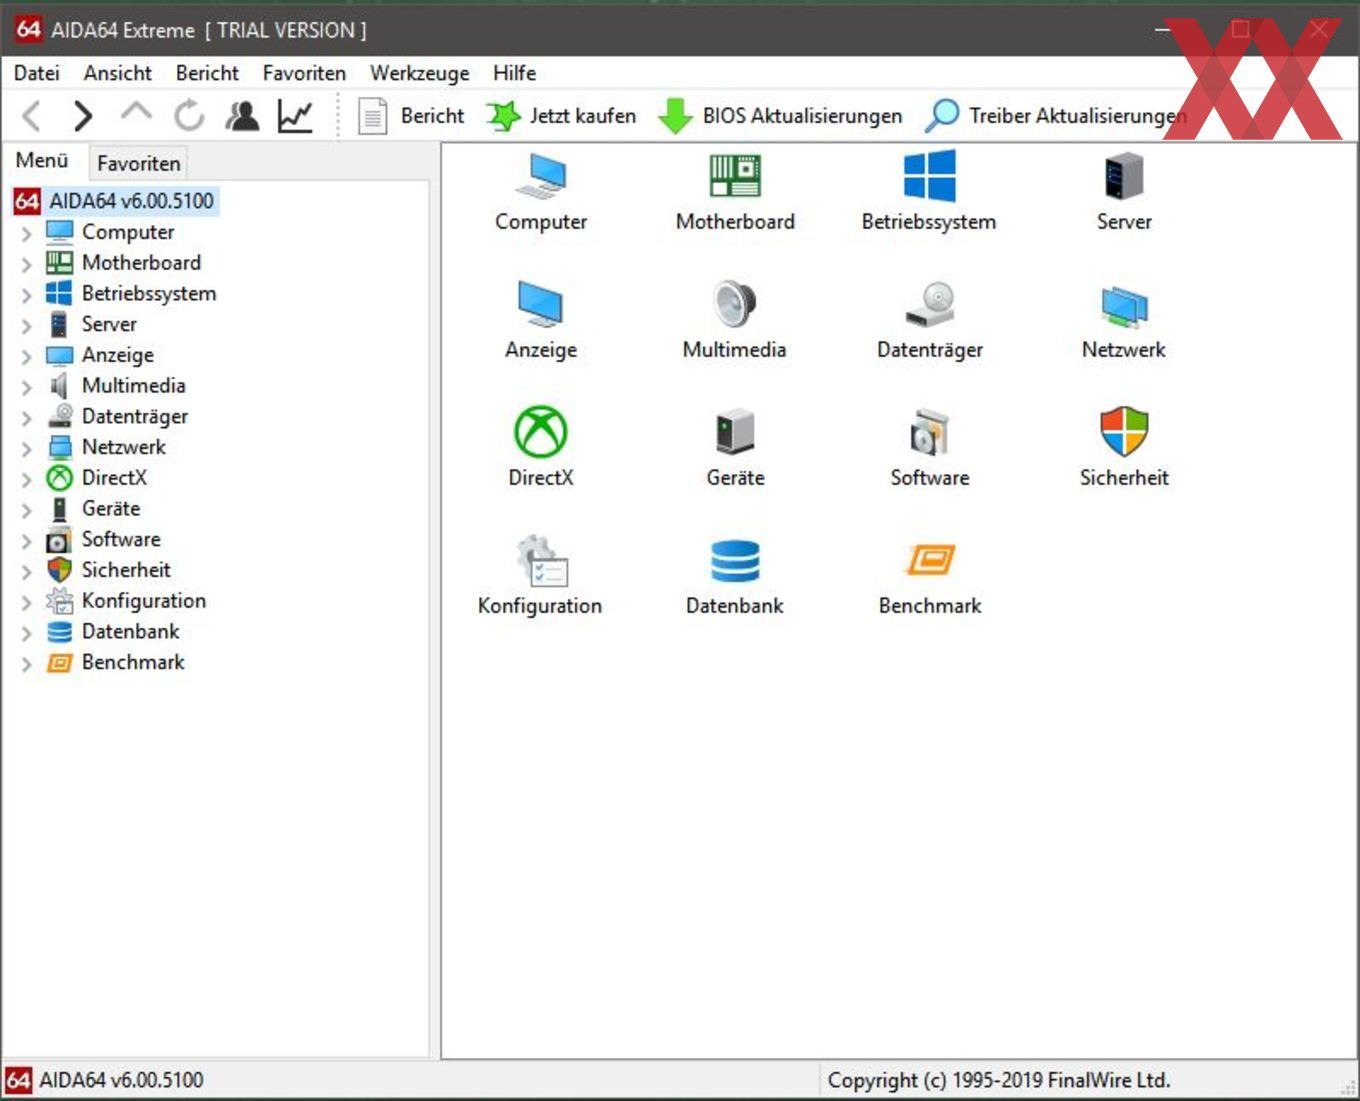Open the Benchmark icon in main pane
Viewport: 1360px width, 1101px height.
pyautogui.click(x=930, y=560)
